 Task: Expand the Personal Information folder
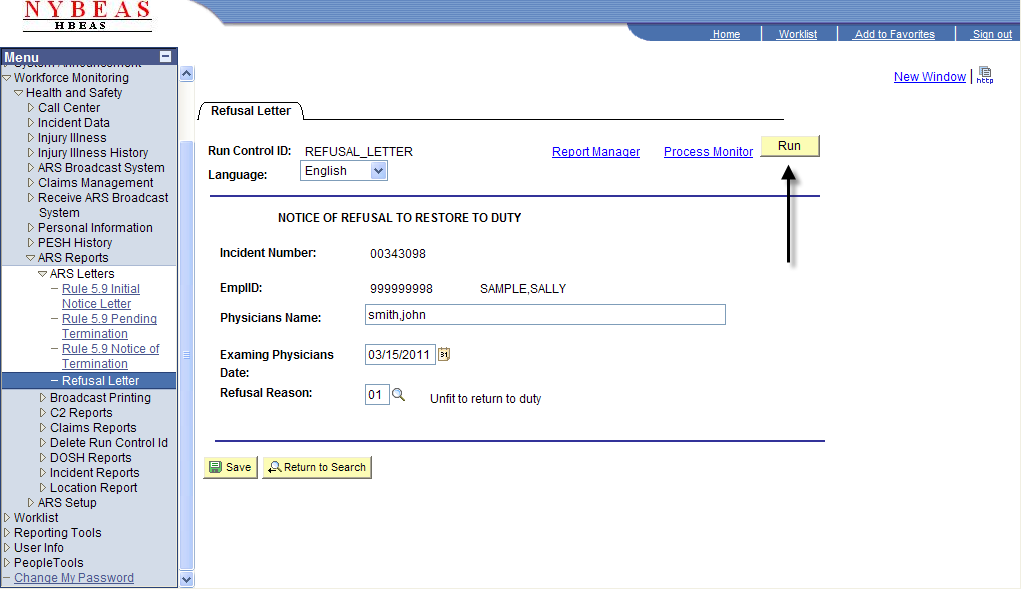click(31, 227)
